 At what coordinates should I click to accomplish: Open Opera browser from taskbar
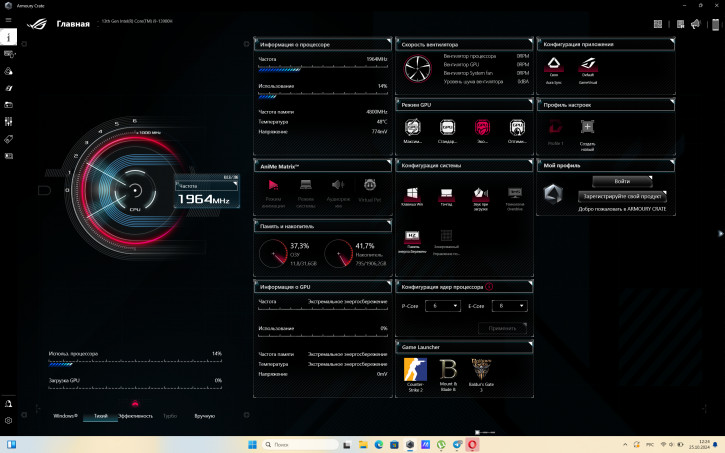(472, 445)
